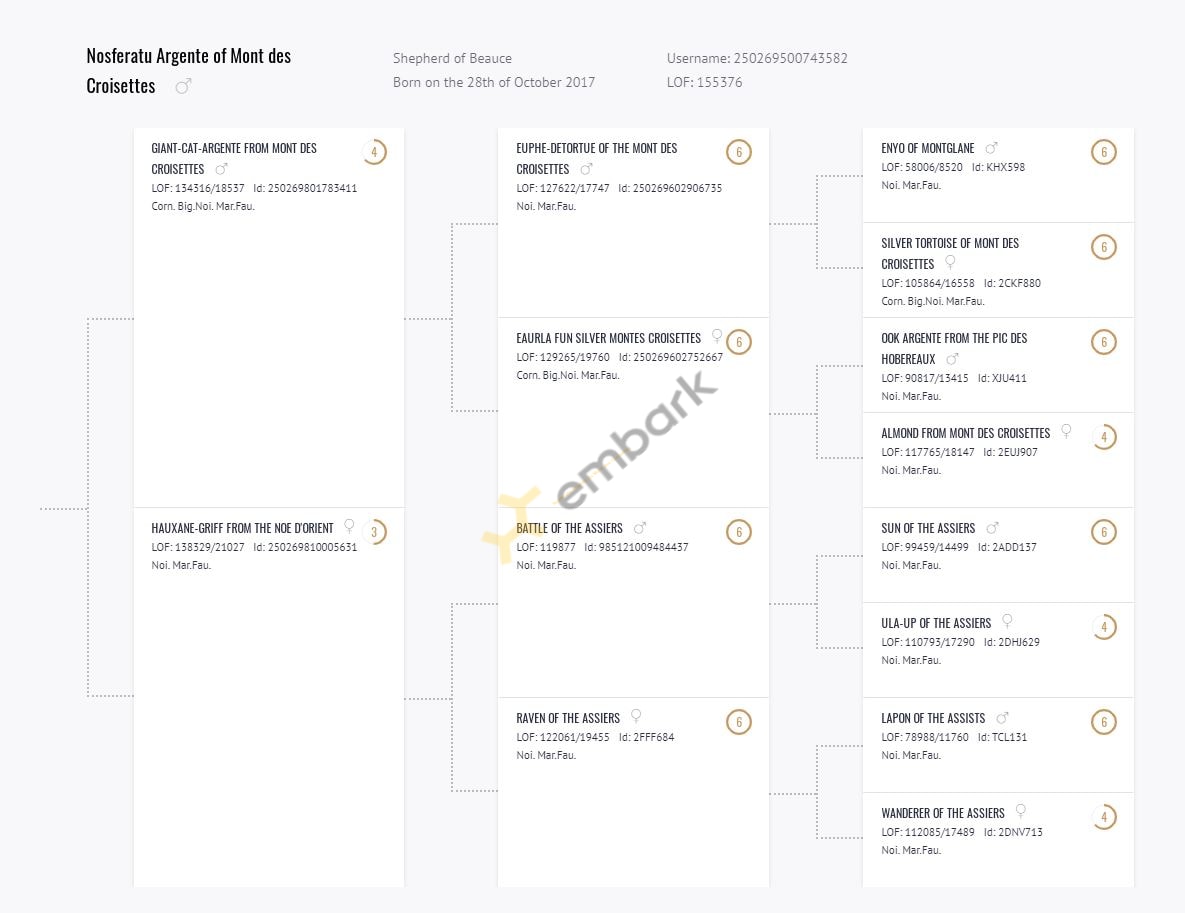Open Lapon of the Assists entry
Screen dimensions: 1185x913
(933, 718)
